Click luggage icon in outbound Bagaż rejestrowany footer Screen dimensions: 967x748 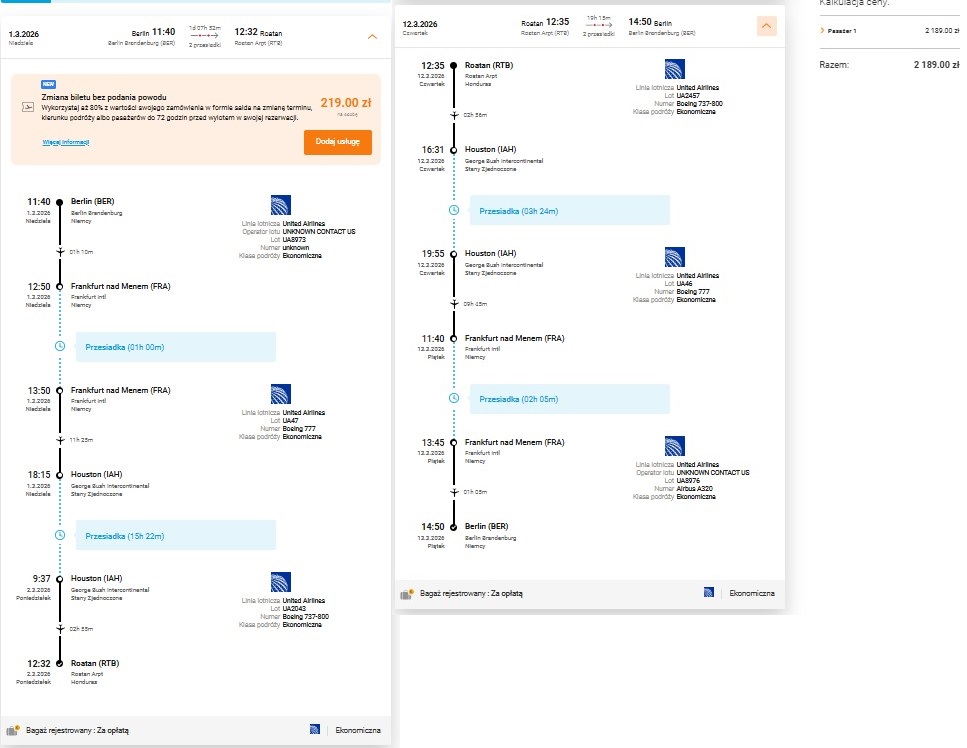pyautogui.click(x=13, y=730)
